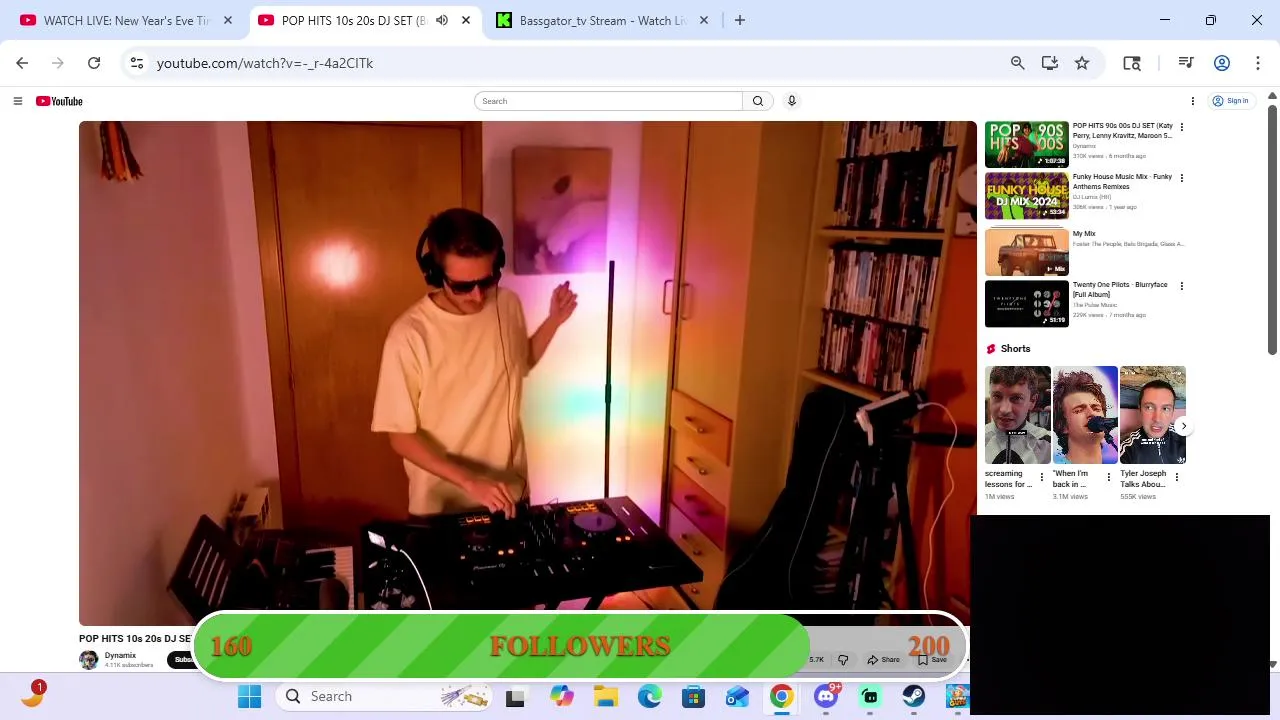Image resolution: width=1280 pixels, height=720 pixels.
Task: Click the POP HITS 10s 20s DJ SET video title
Action: point(135,638)
